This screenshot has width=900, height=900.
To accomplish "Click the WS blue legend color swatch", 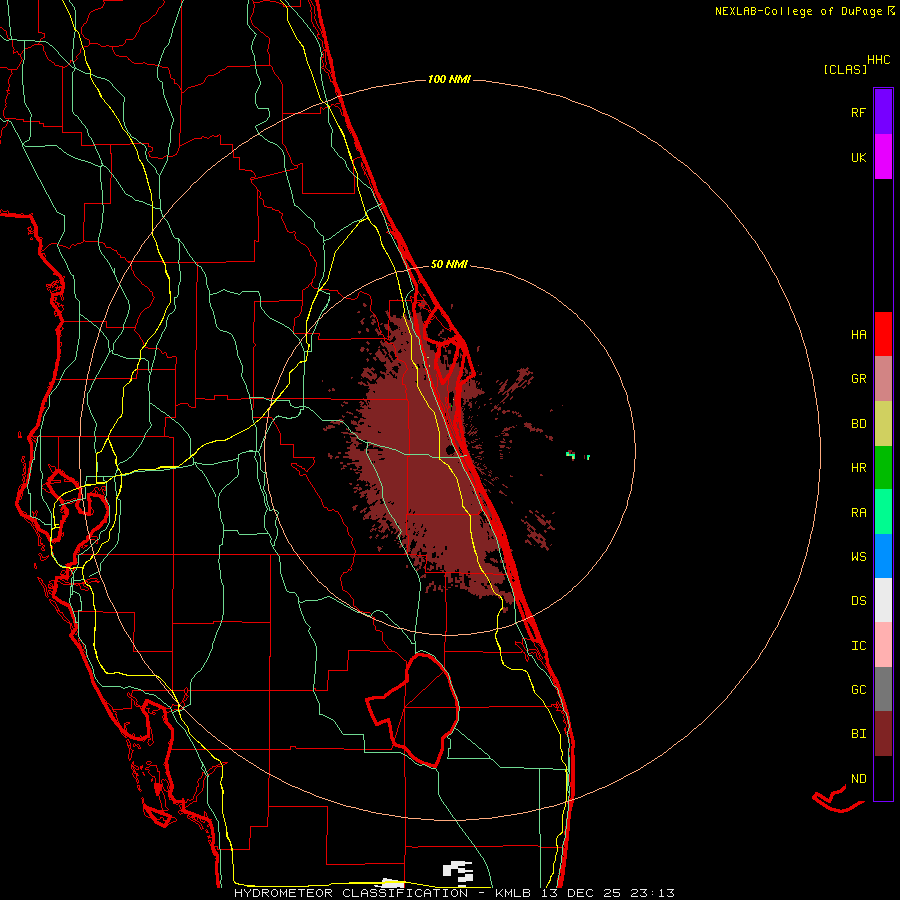I will (883, 556).
